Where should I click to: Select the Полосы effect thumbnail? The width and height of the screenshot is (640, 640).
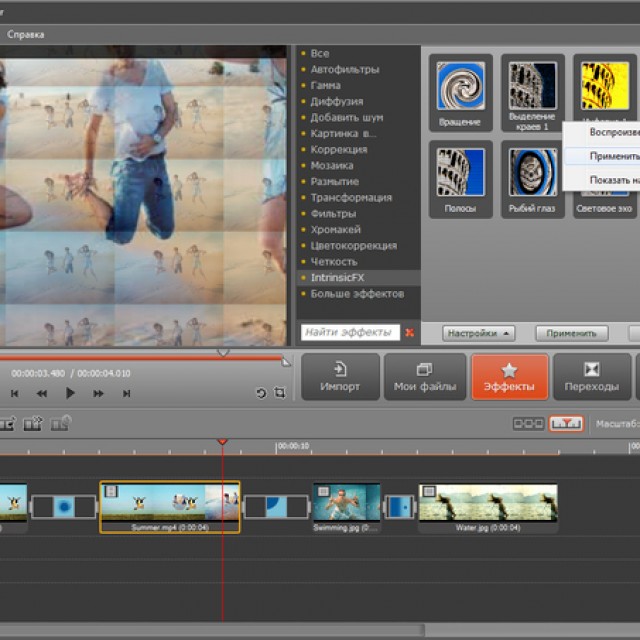460,173
